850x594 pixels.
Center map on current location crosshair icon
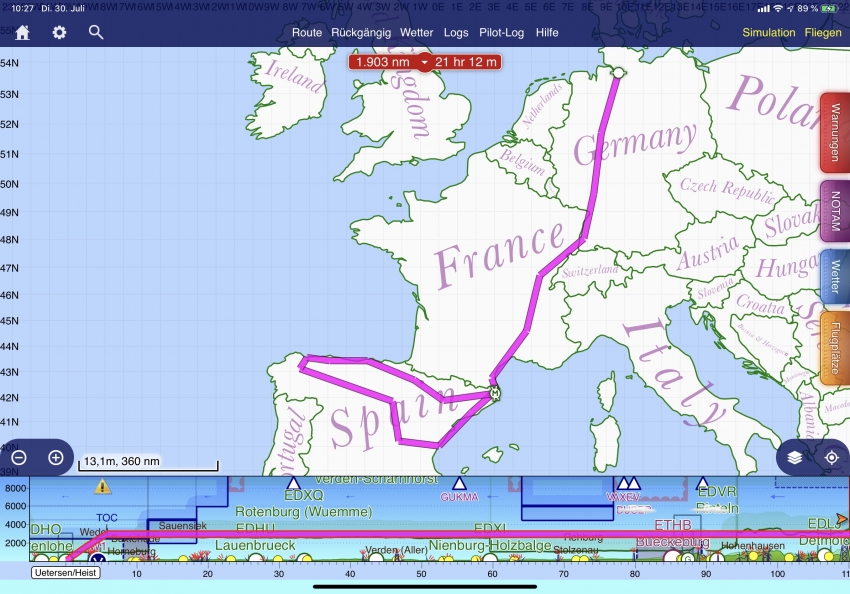click(x=832, y=458)
